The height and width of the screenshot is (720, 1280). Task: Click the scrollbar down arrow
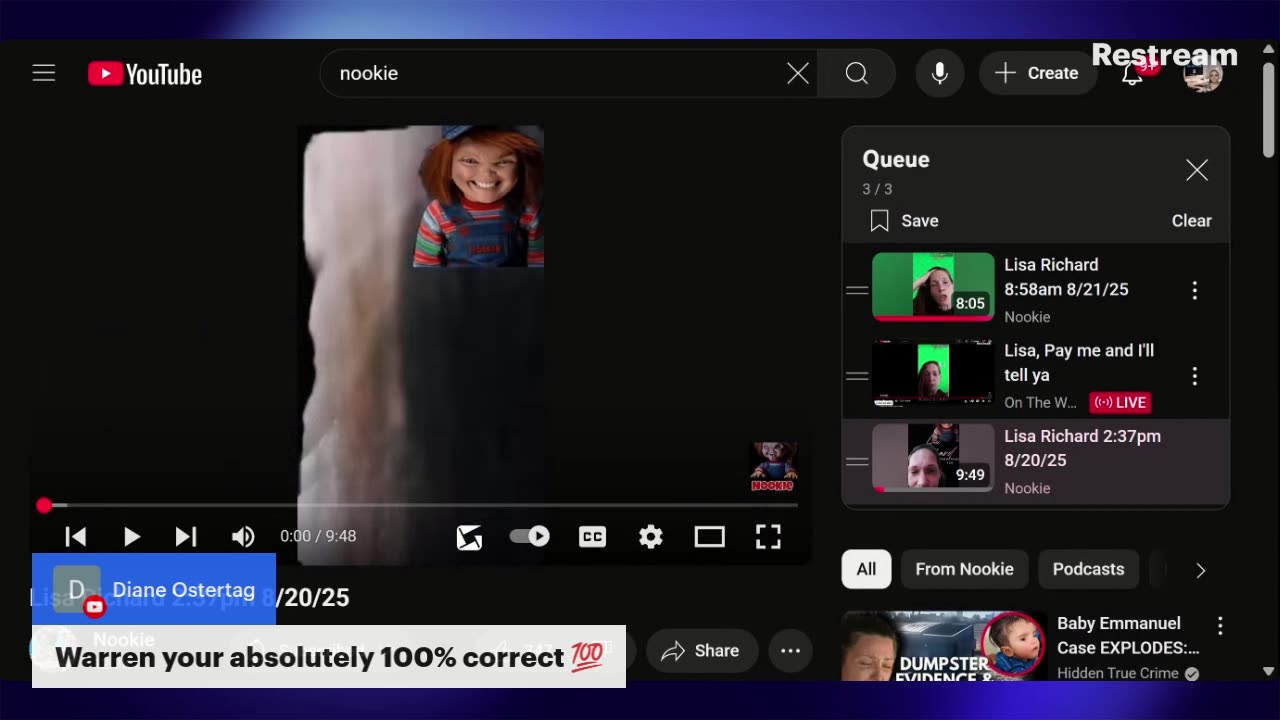coord(1269,671)
